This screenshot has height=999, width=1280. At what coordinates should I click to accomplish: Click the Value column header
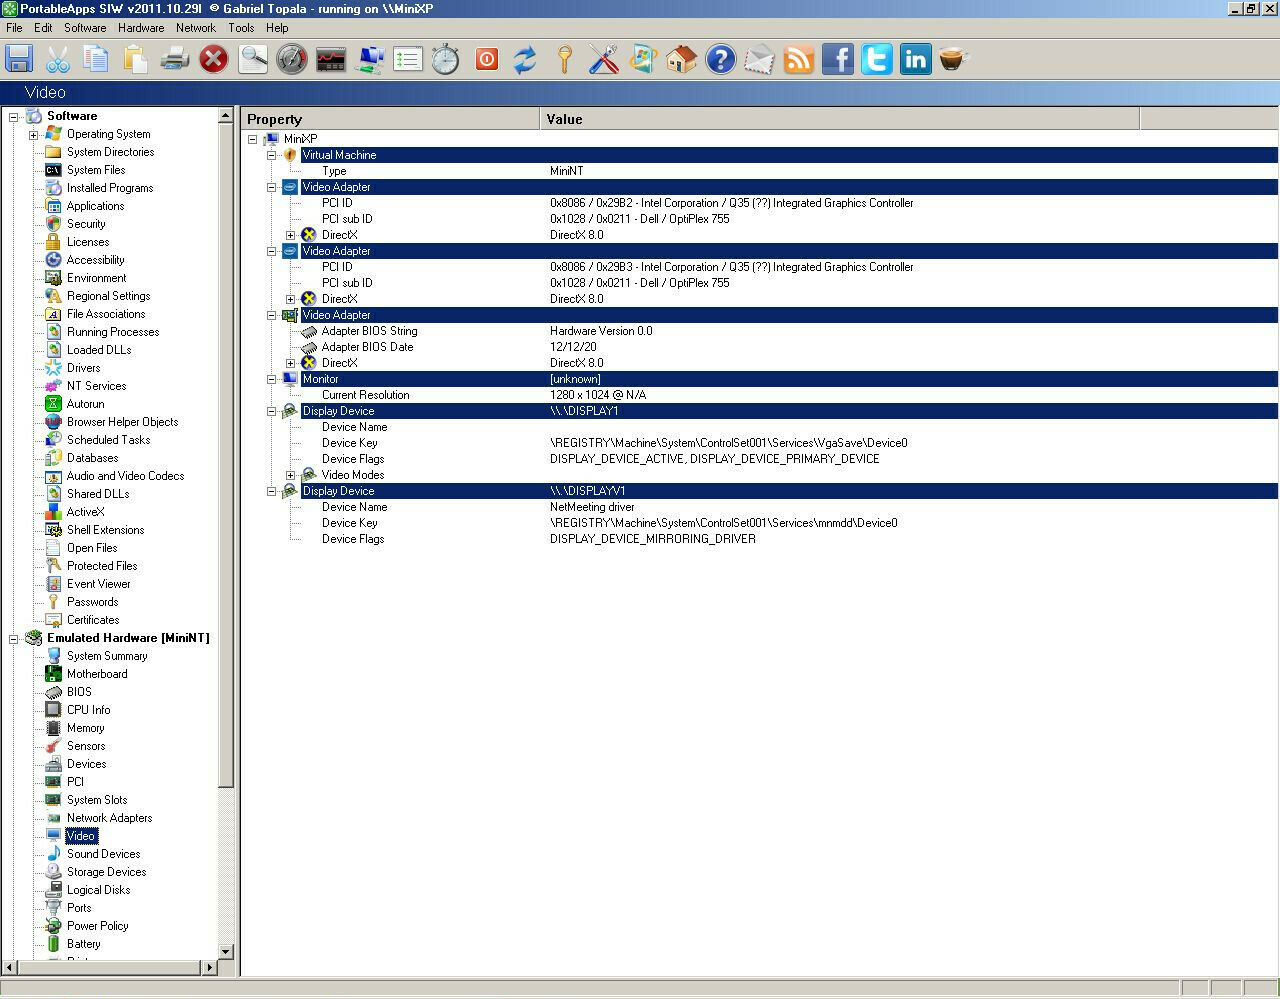point(839,119)
